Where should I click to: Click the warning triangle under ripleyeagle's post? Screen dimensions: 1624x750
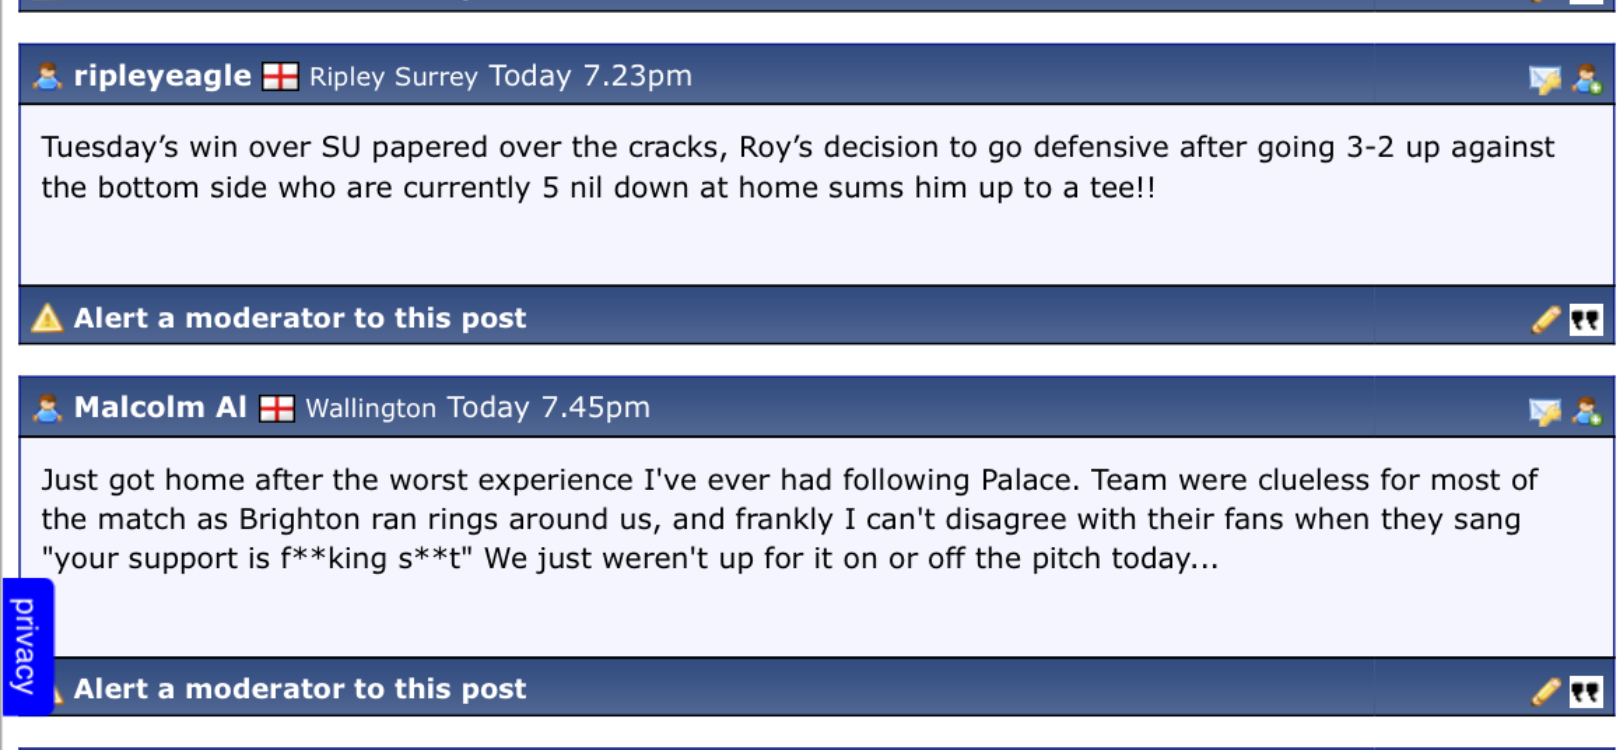click(x=47, y=318)
